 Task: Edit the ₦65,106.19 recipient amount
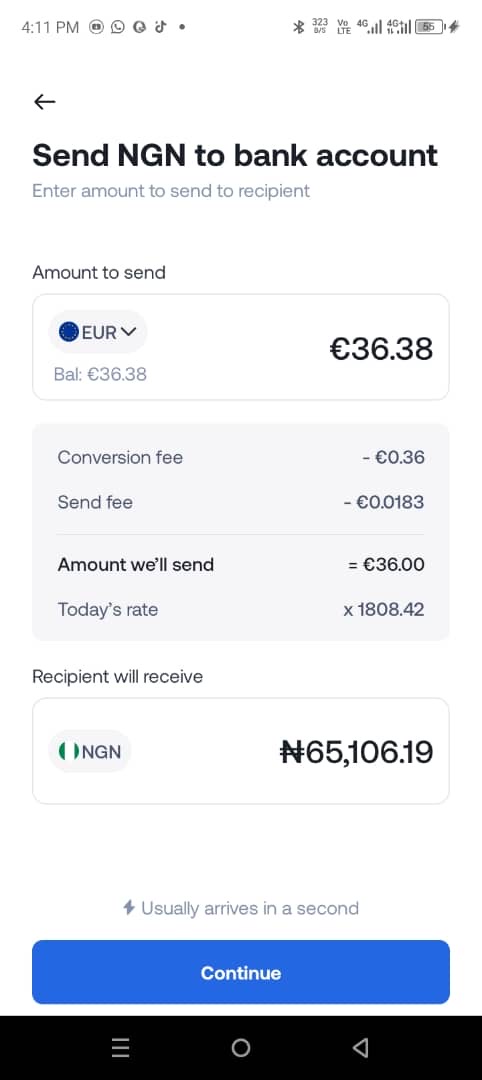point(356,751)
